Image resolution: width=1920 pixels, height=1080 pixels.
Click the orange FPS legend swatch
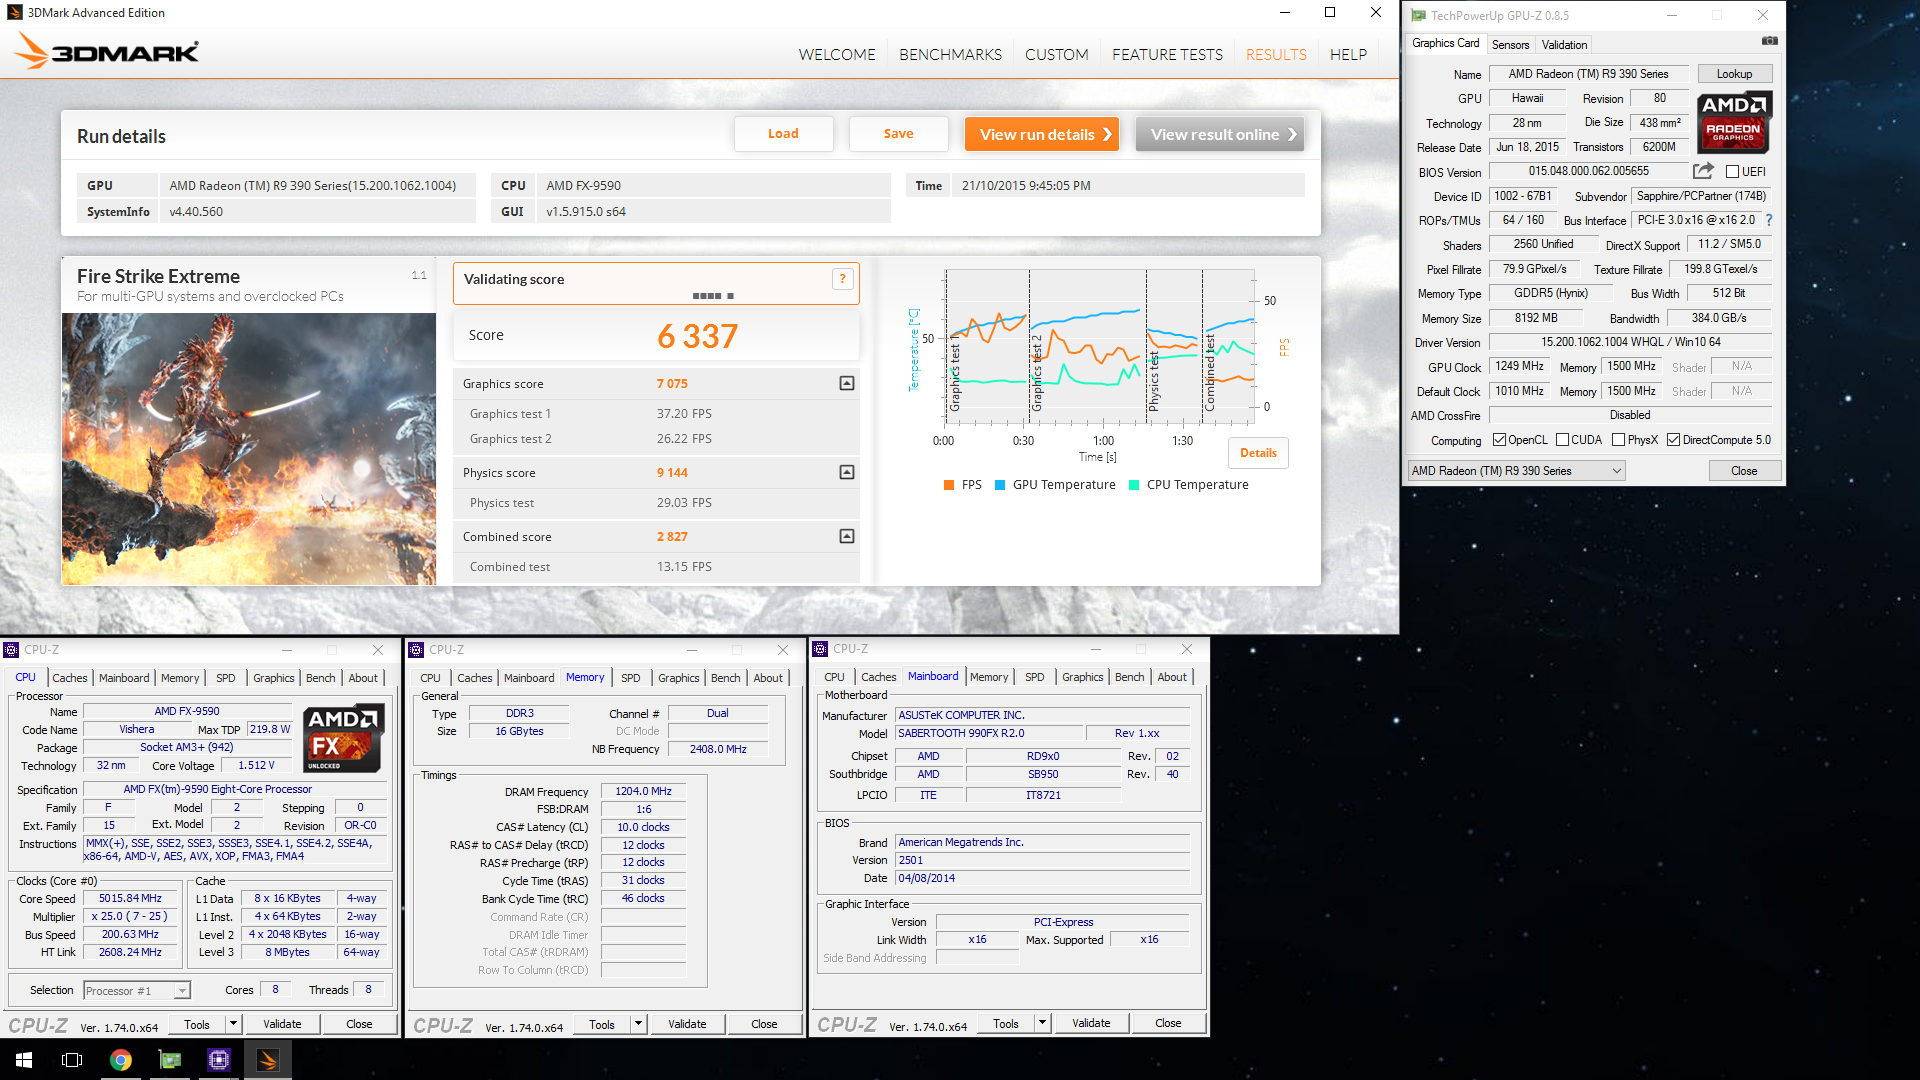948,485
